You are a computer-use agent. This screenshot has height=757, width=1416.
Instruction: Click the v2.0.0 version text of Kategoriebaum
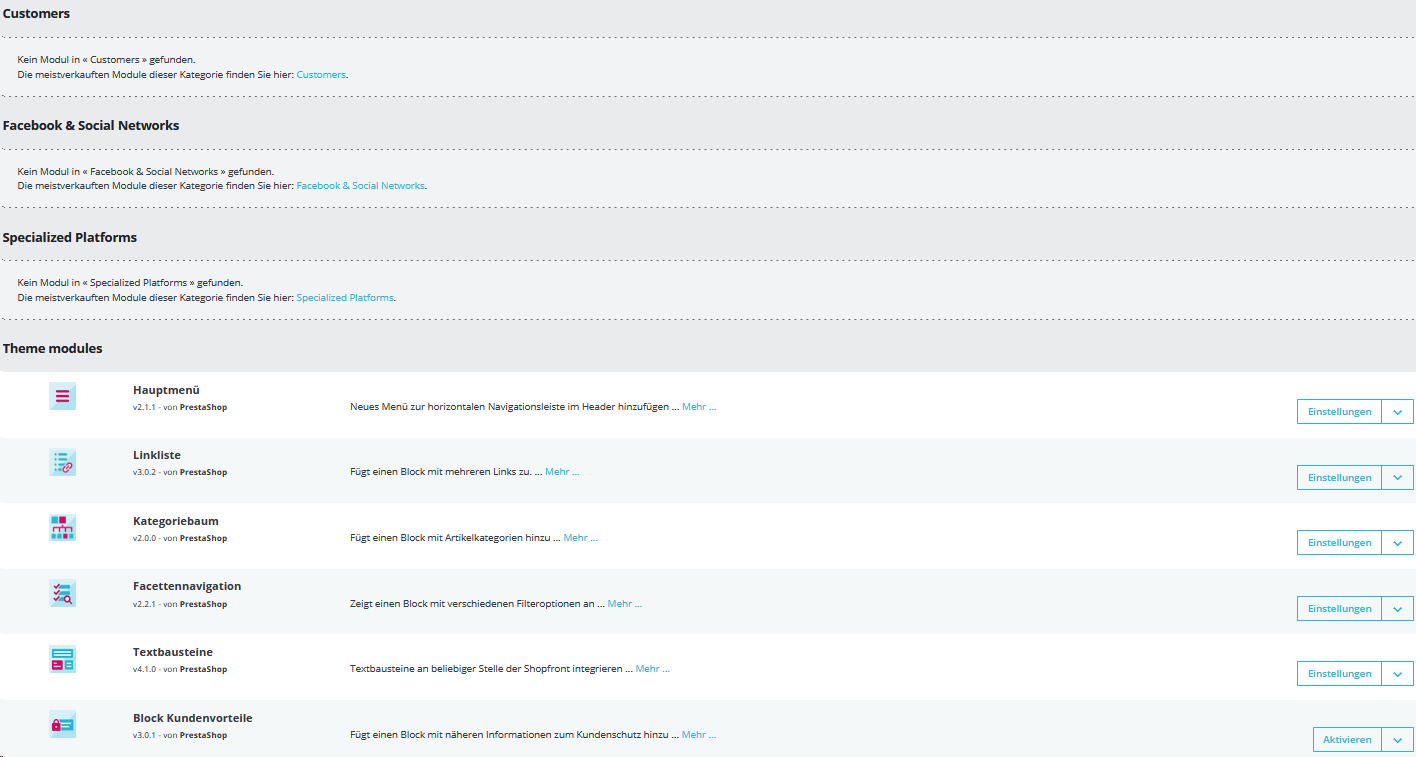(x=145, y=539)
